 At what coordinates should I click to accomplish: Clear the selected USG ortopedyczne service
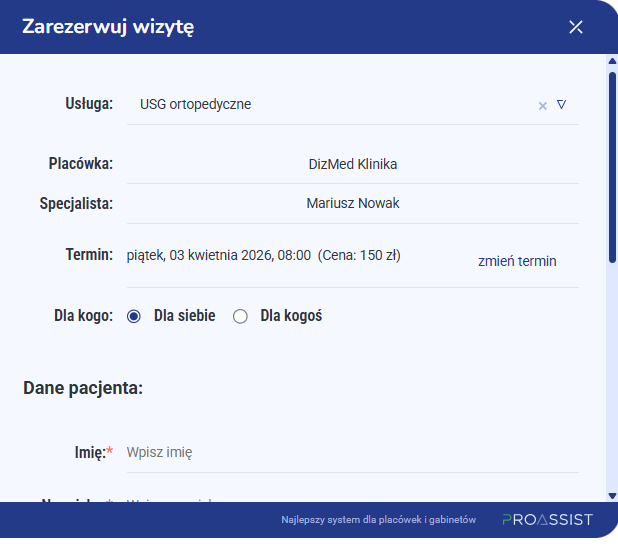[x=543, y=105]
